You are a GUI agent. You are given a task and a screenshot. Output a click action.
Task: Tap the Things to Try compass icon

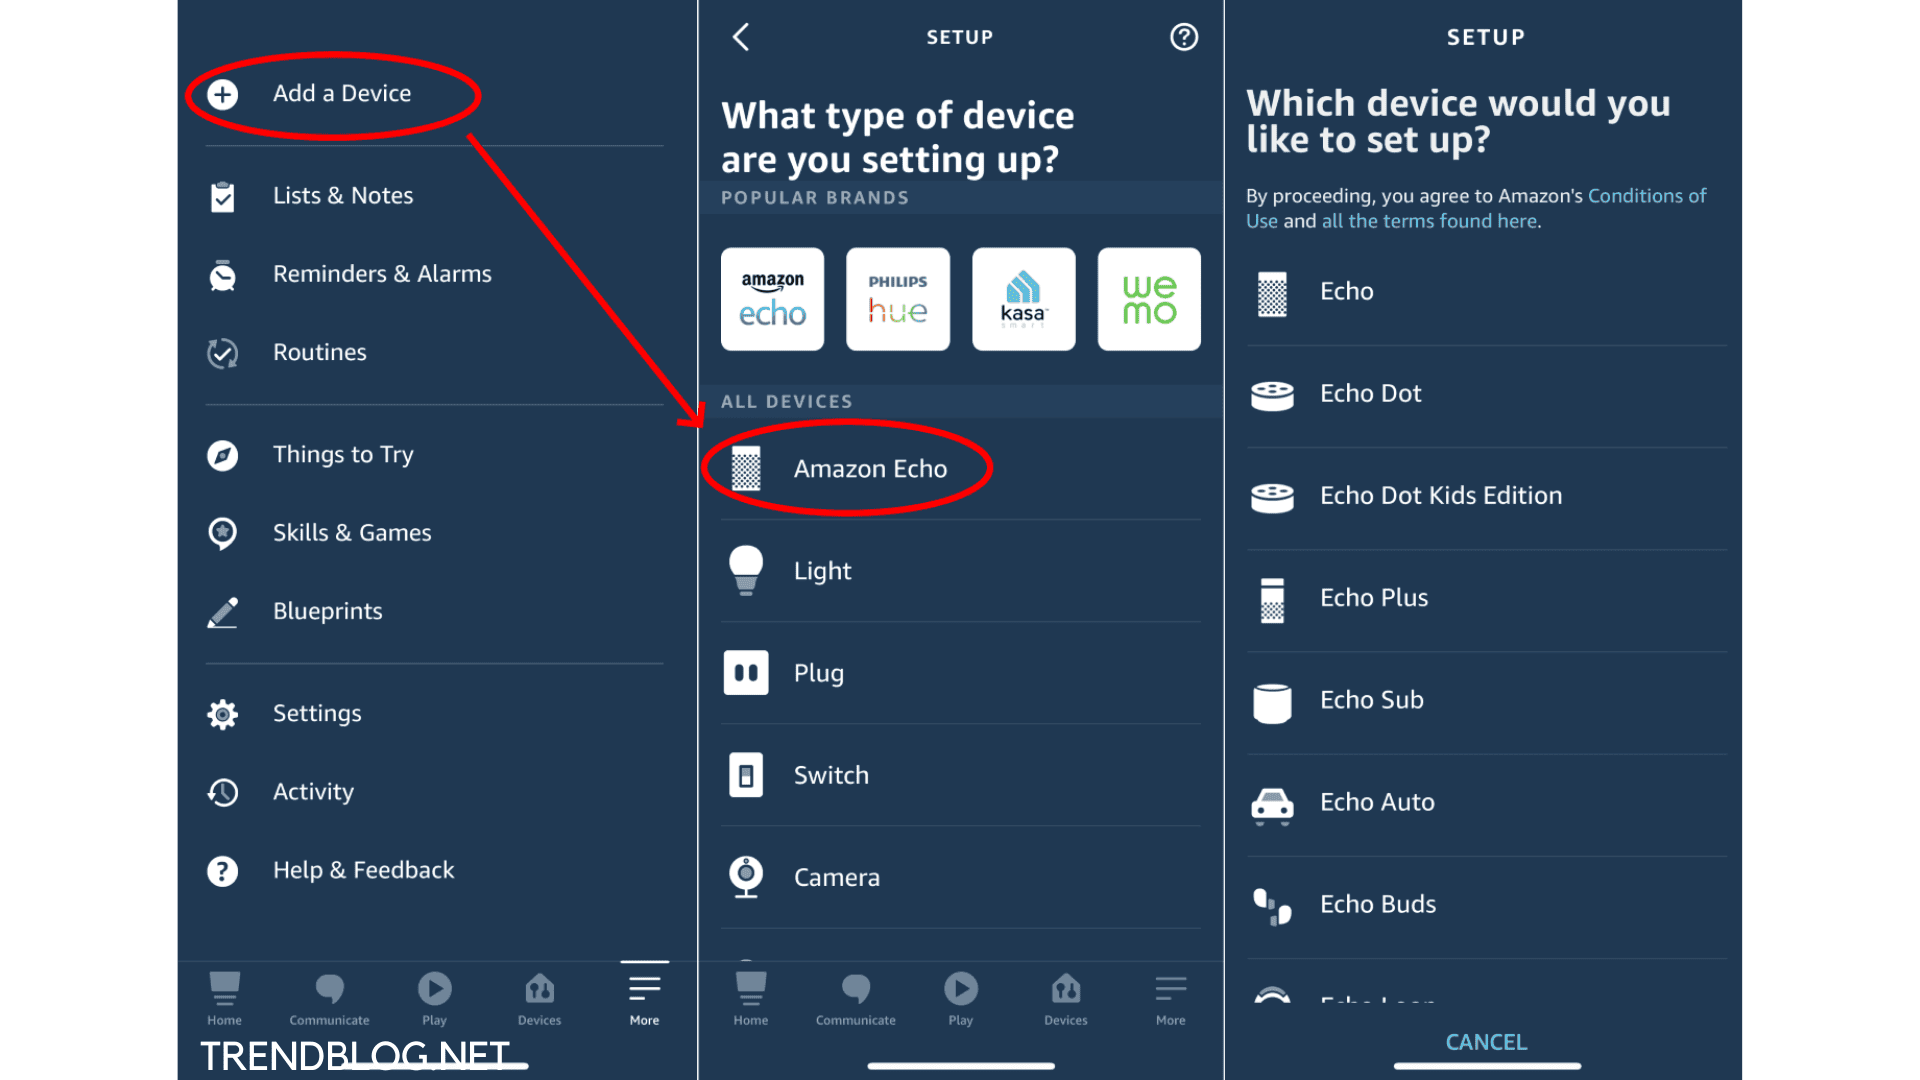pos(222,455)
